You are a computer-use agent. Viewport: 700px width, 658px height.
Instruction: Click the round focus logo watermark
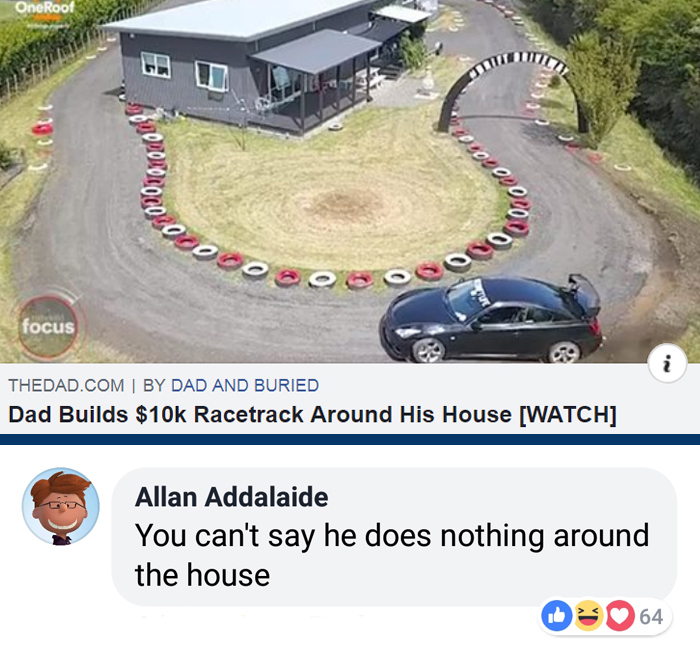48,326
